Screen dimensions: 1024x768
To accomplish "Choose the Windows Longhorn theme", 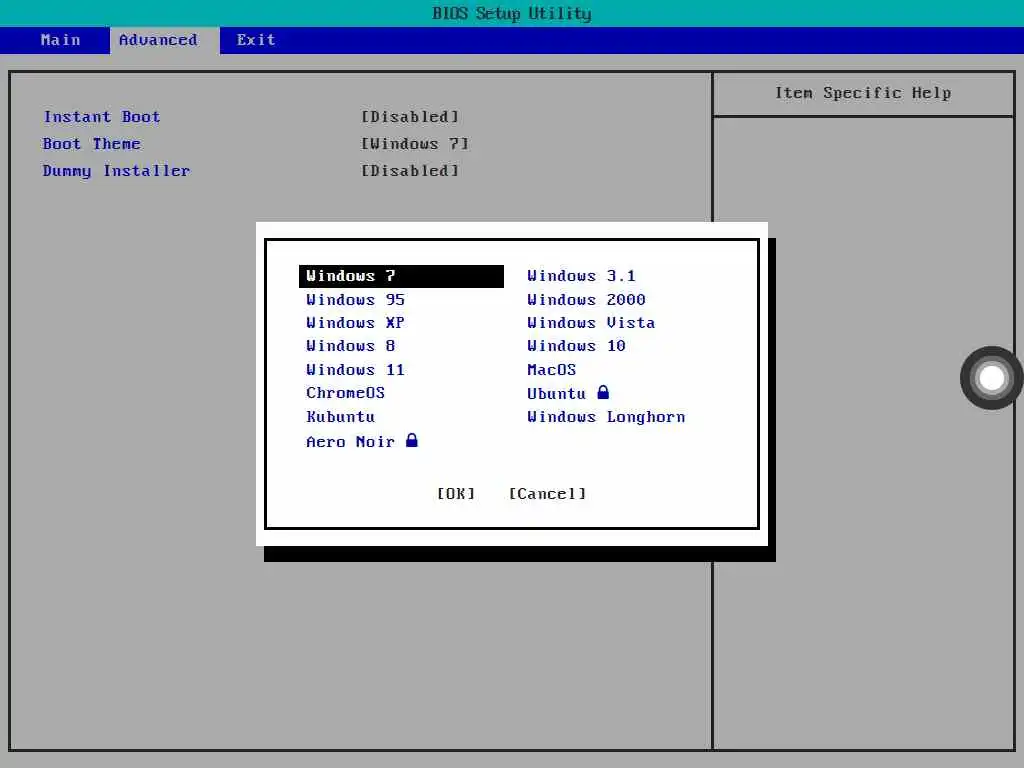I will click(x=606, y=417).
